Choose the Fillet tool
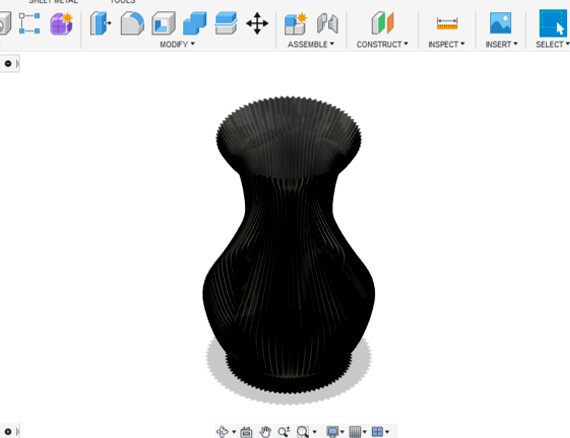This screenshot has height=438, width=570. pos(132,23)
